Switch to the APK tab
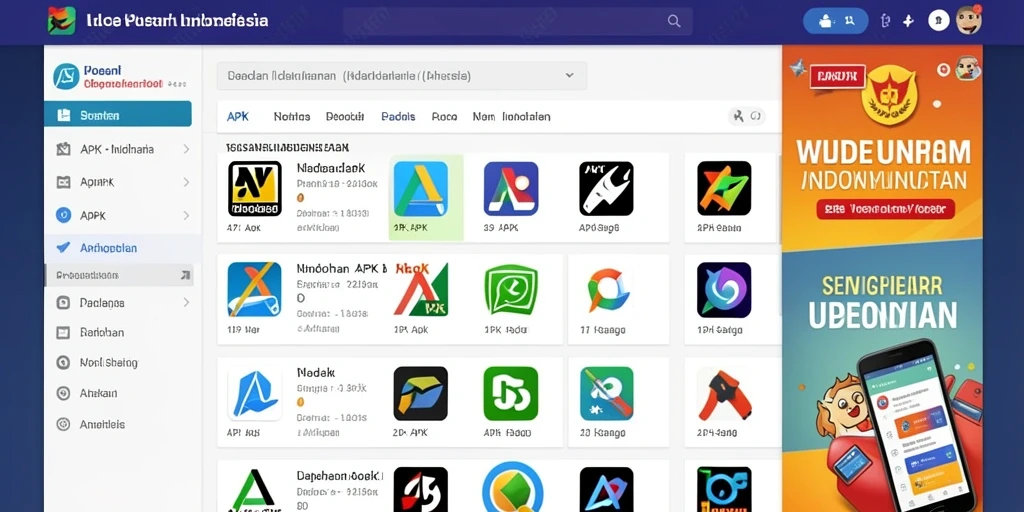This screenshot has height=512, width=1024. (238, 117)
